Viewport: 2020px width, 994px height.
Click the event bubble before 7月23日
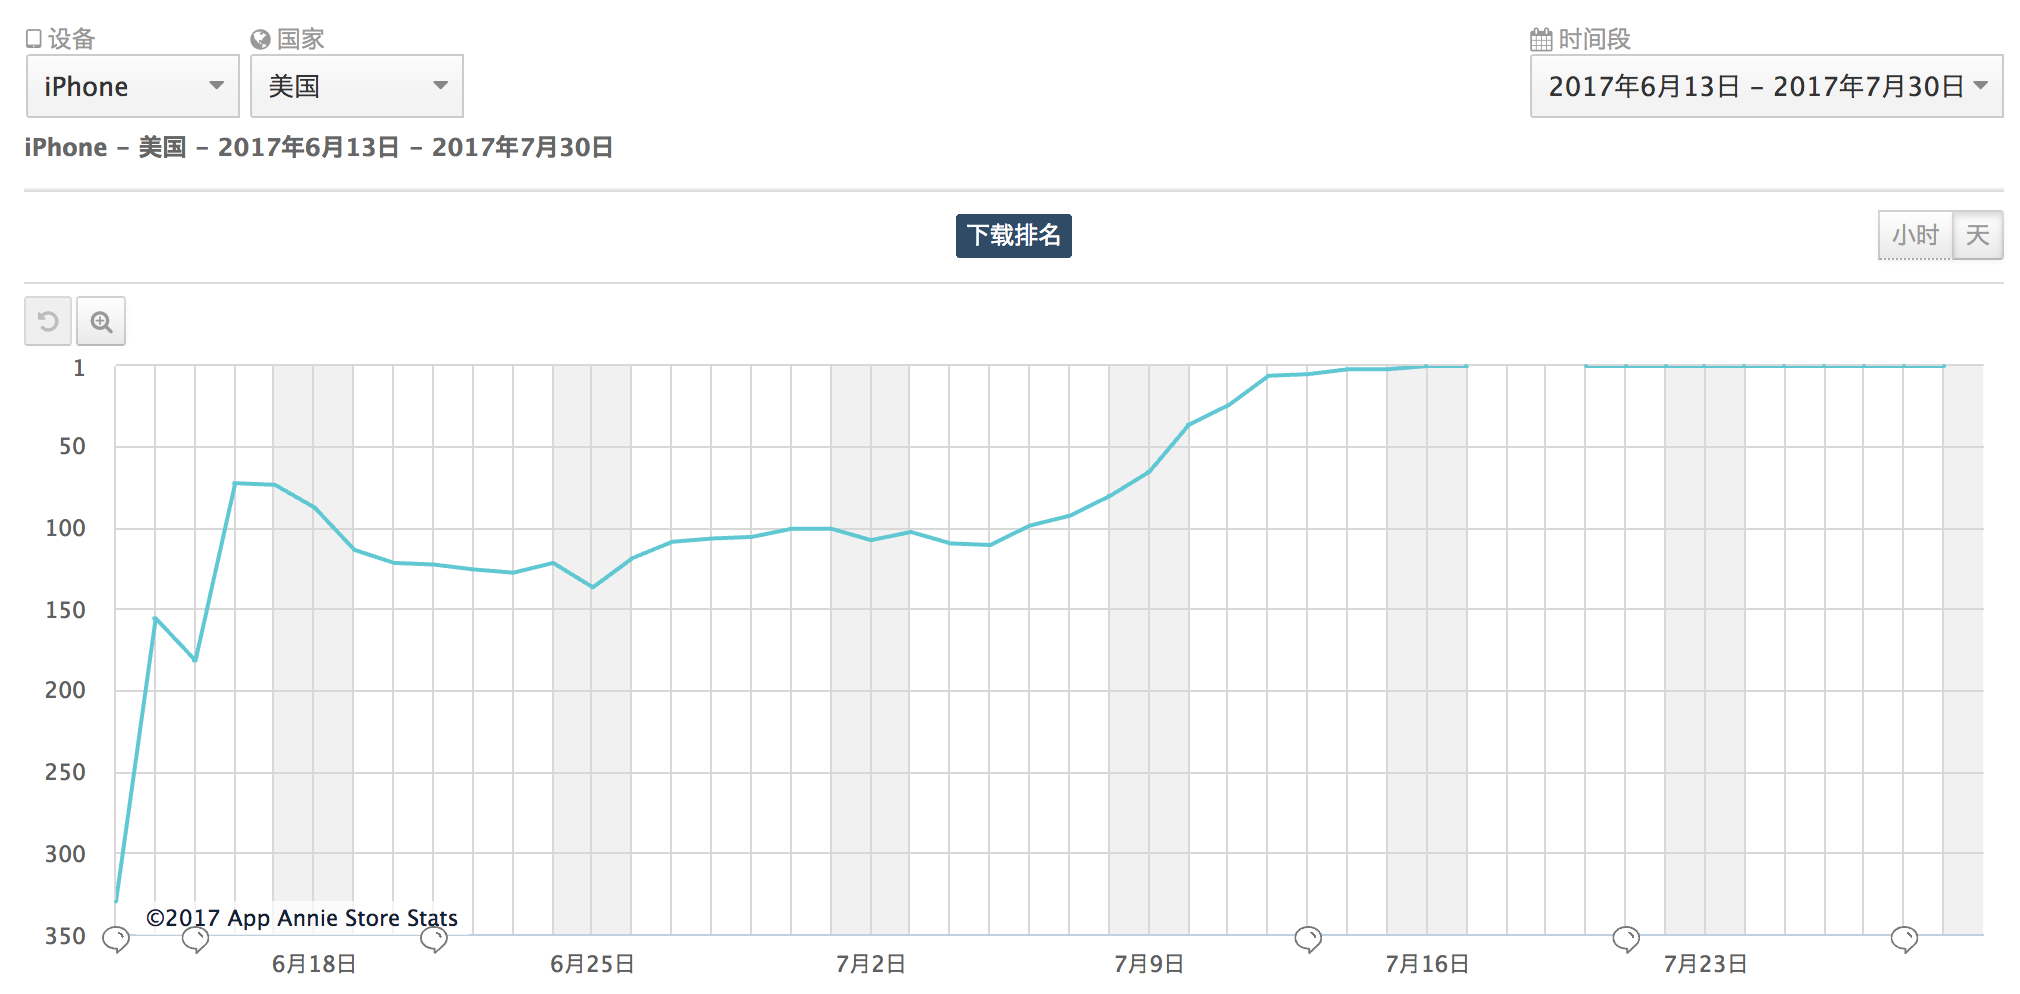click(1626, 939)
